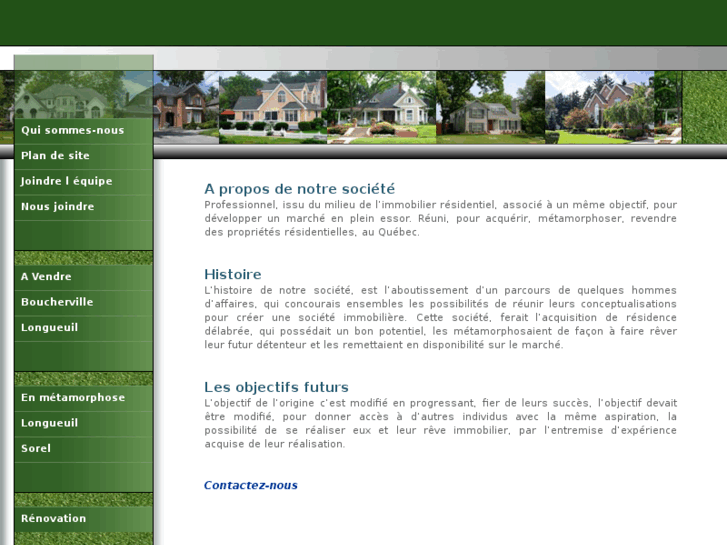This screenshot has width=727, height=545.
Task: Click the Histoire heading
Action: (x=233, y=275)
